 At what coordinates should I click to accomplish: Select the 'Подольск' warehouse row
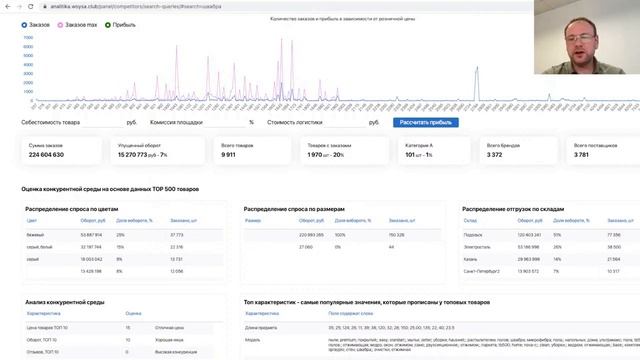tap(551, 235)
